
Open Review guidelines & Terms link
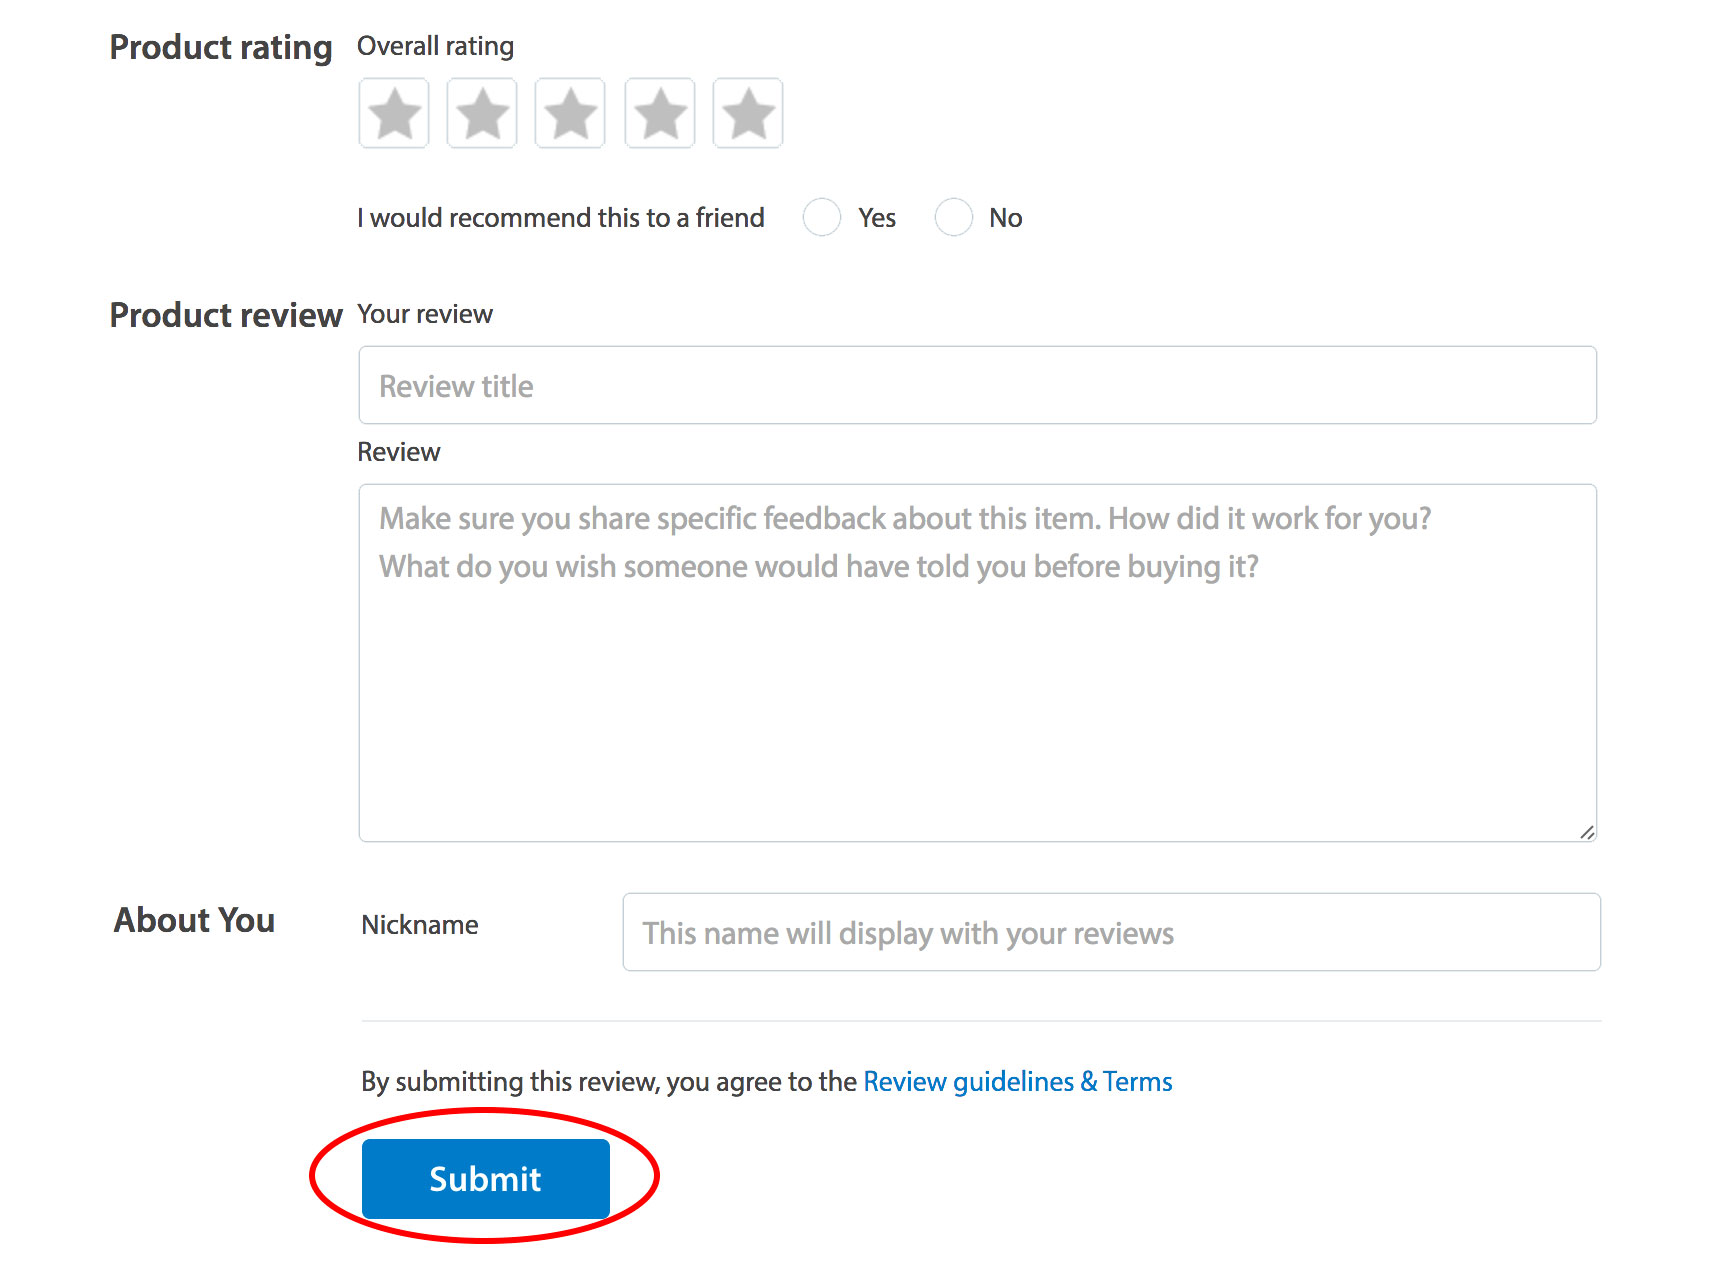(1018, 1082)
